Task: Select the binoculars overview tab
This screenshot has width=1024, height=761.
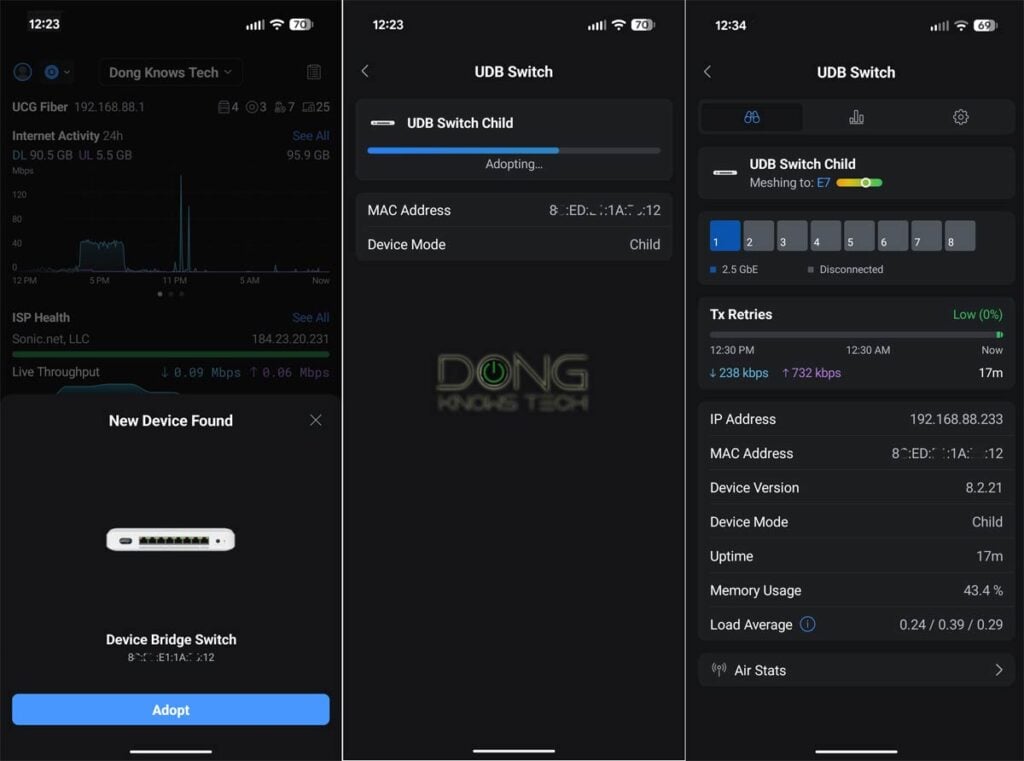Action: (751, 117)
